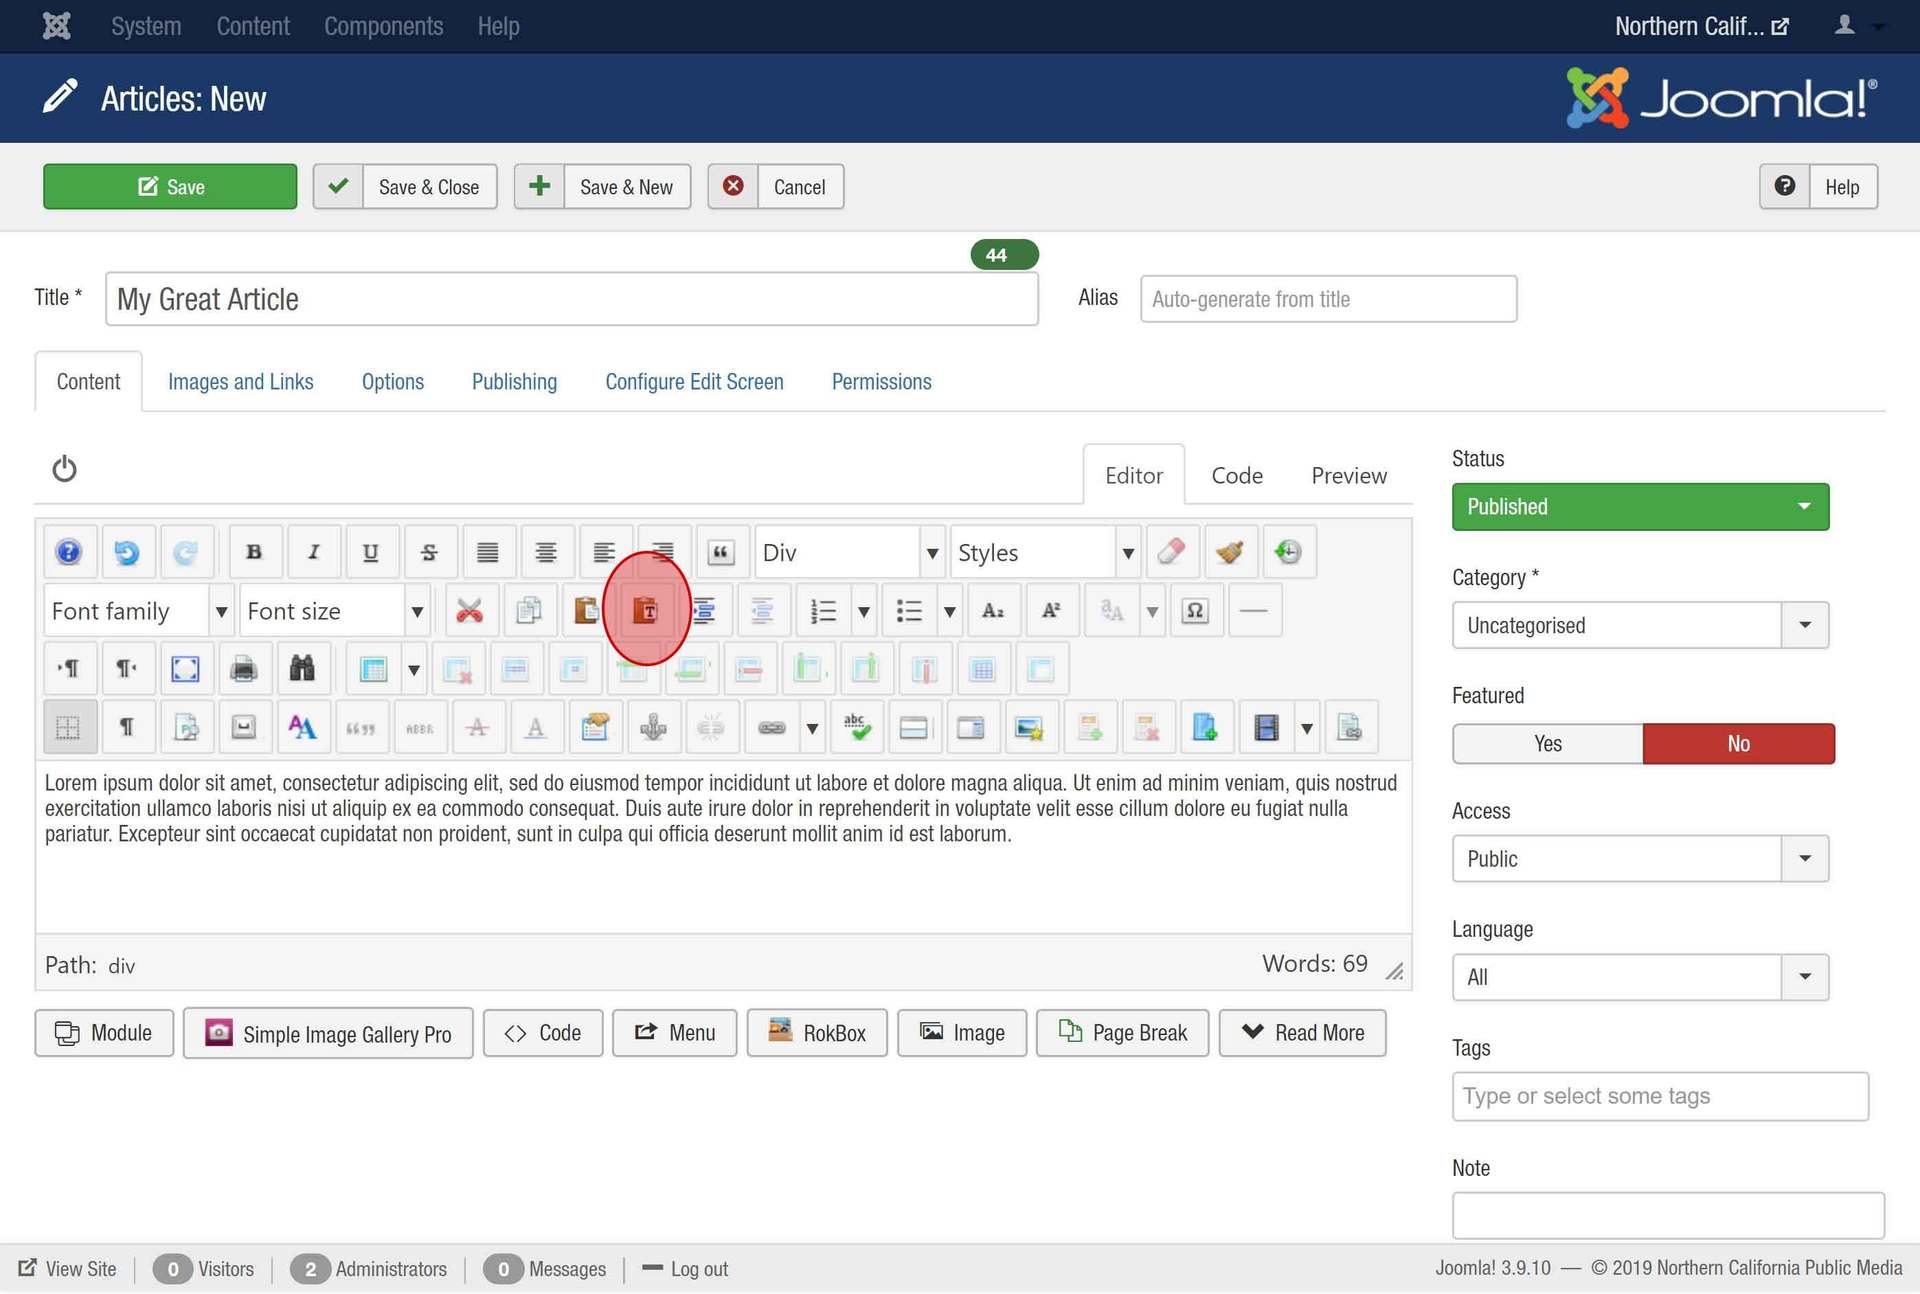Click the undo arrow icon

[x=127, y=552]
